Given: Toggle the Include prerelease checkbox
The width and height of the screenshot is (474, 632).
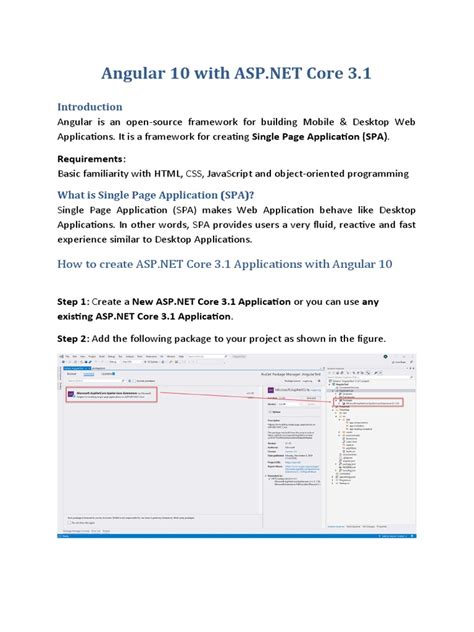Looking at the screenshot, I should [134, 381].
